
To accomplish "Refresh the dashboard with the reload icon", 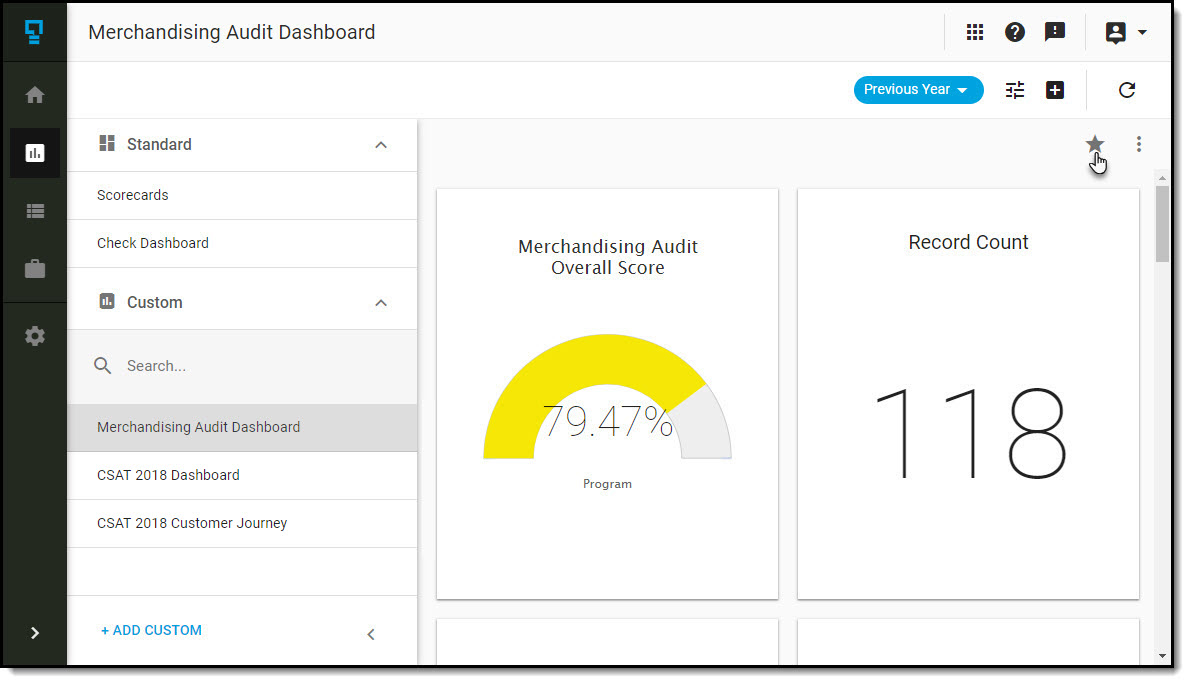I will [x=1127, y=90].
